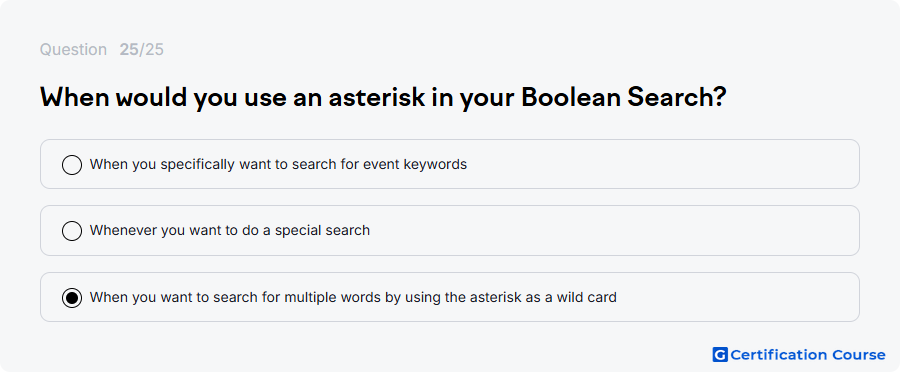Screen dimensions: 900x372
Task: Click the answer text about event keywords
Action: coord(278,165)
